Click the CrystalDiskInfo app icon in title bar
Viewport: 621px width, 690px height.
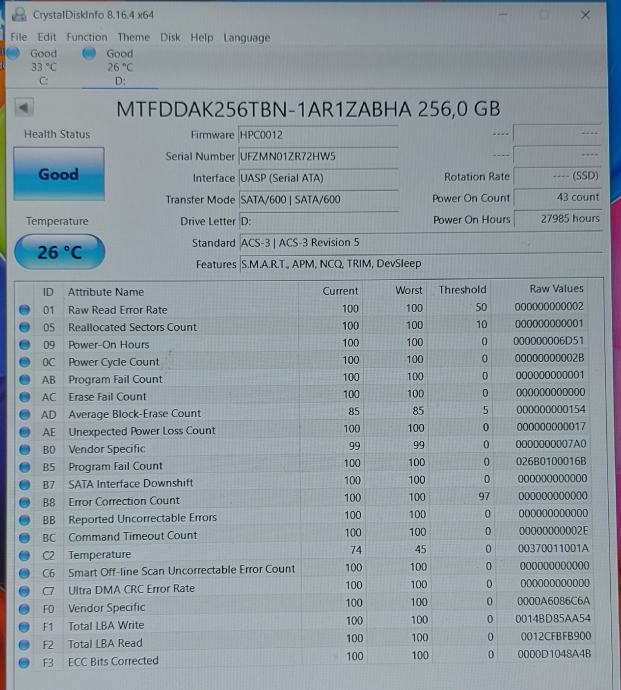(19, 14)
